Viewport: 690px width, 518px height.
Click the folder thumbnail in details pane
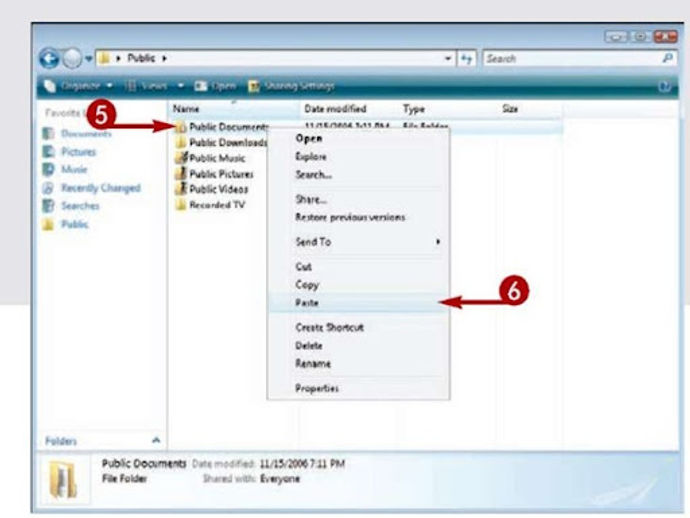[64, 480]
